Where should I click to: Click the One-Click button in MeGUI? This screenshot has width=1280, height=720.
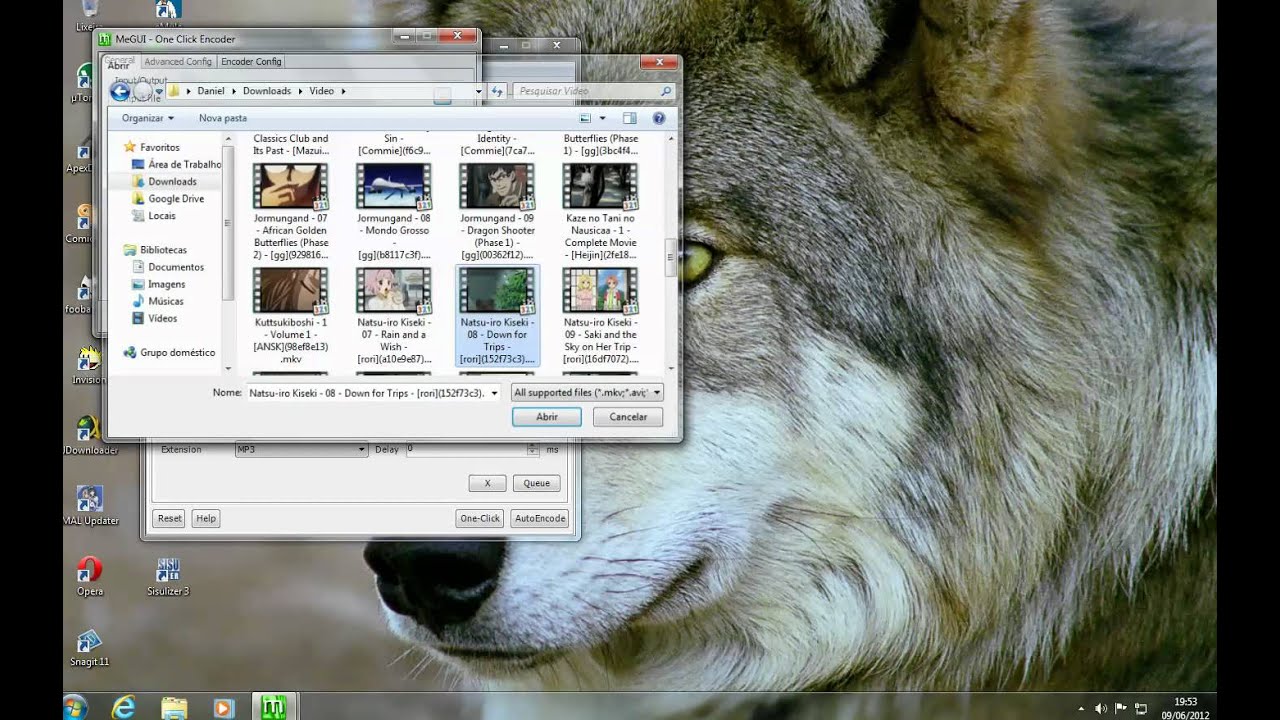(x=480, y=518)
